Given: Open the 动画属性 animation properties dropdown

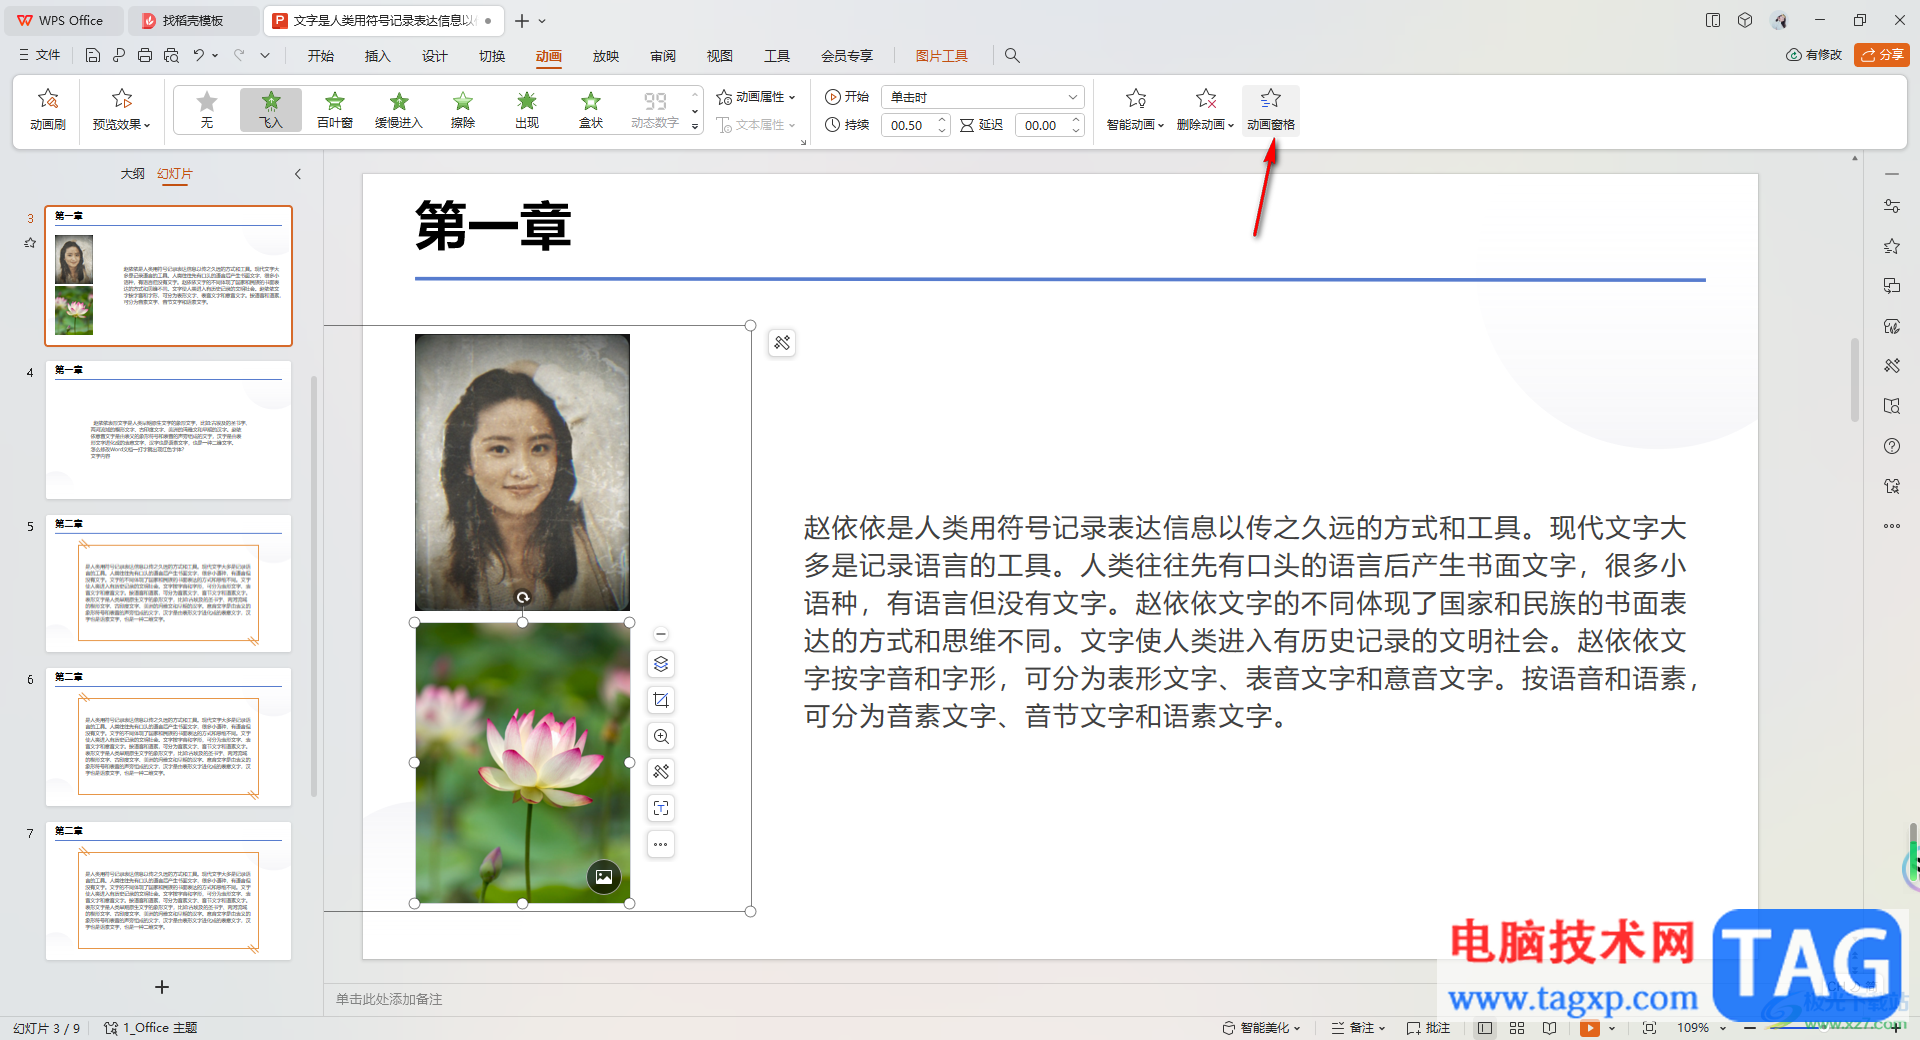Looking at the screenshot, I should (756, 97).
